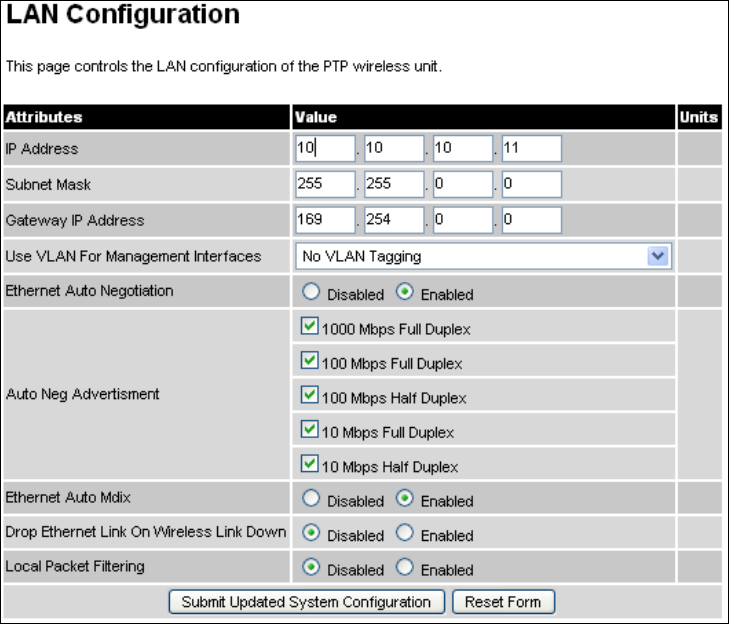Disable Ethernet Auto Negotiation

coord(311,292)
